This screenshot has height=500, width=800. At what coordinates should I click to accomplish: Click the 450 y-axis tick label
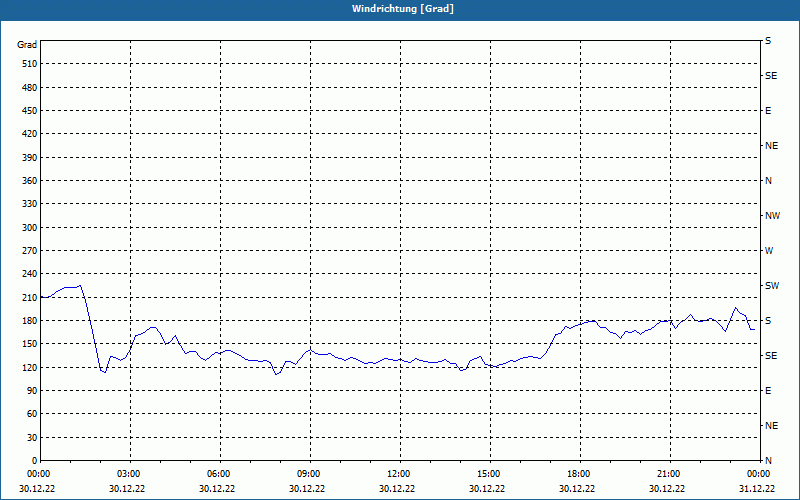30,111
